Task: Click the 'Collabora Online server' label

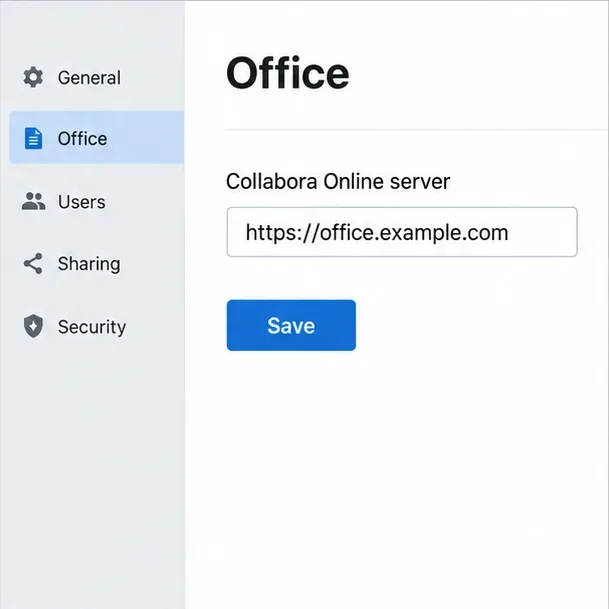Action: click(x=338, y=181)
